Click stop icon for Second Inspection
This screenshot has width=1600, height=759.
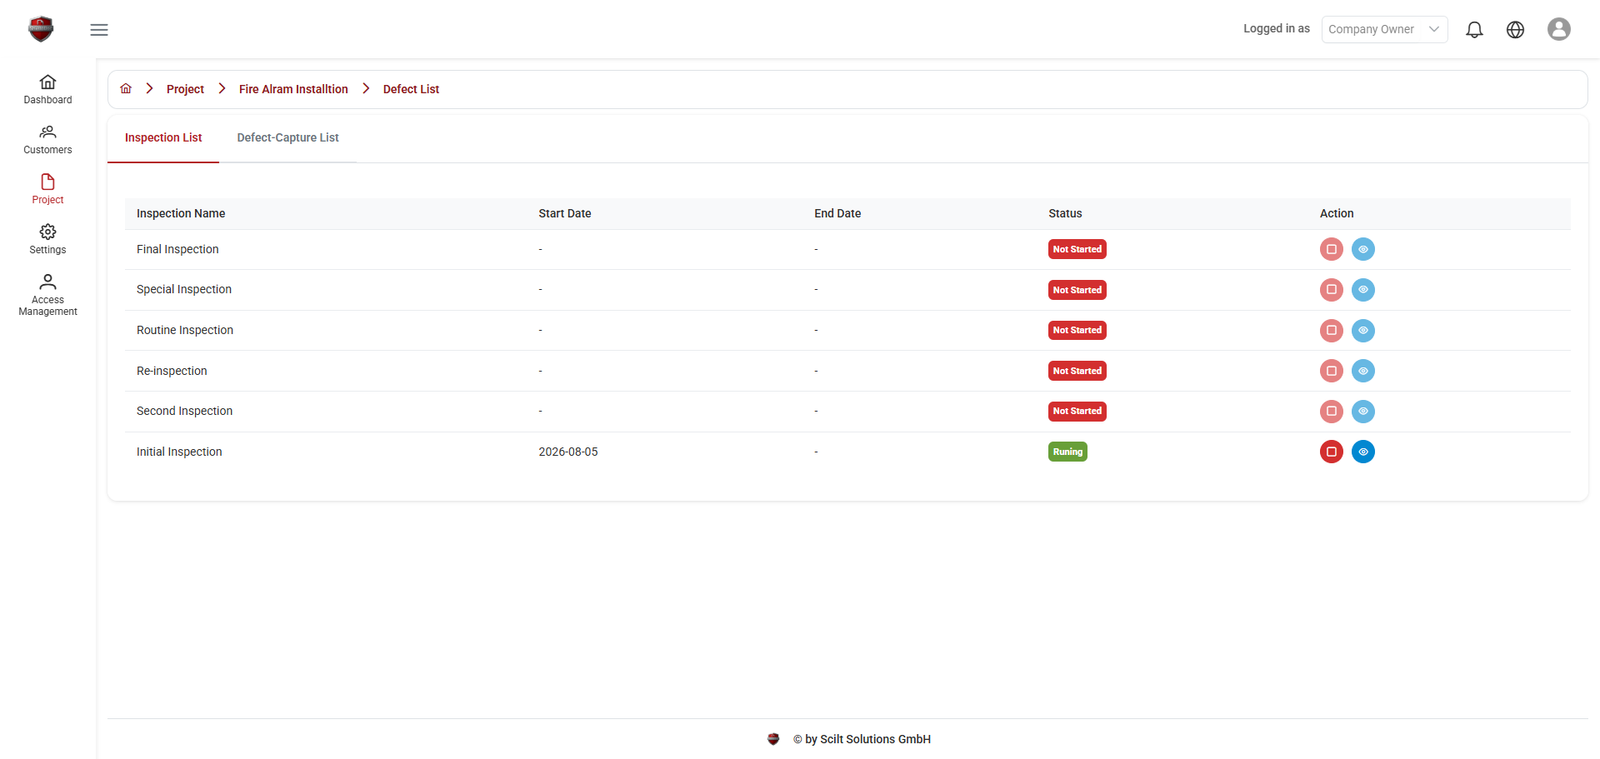click(1331, 411)
